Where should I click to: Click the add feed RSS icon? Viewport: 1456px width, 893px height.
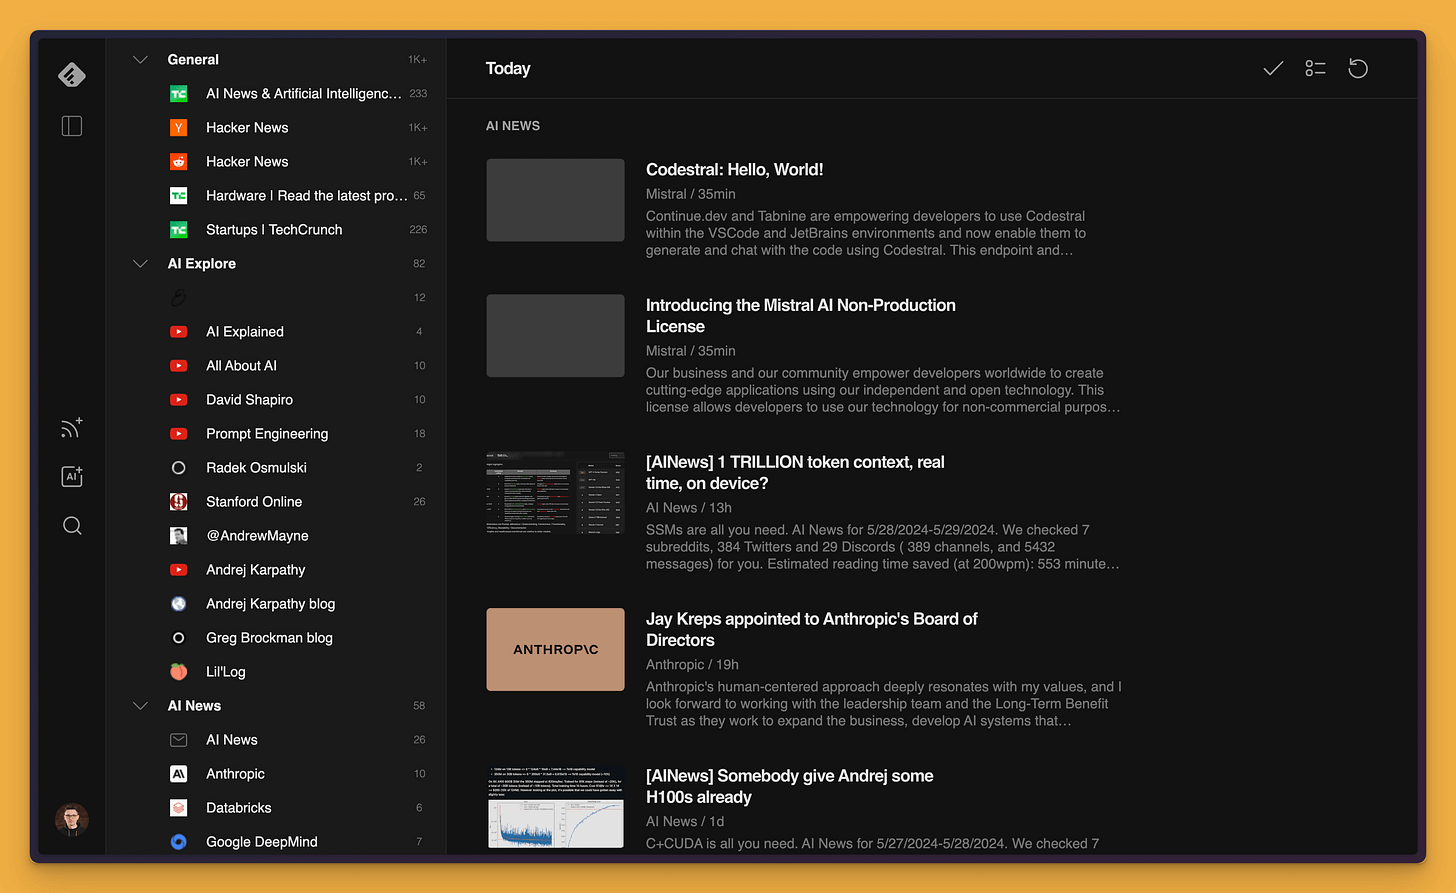pos(72,428)
